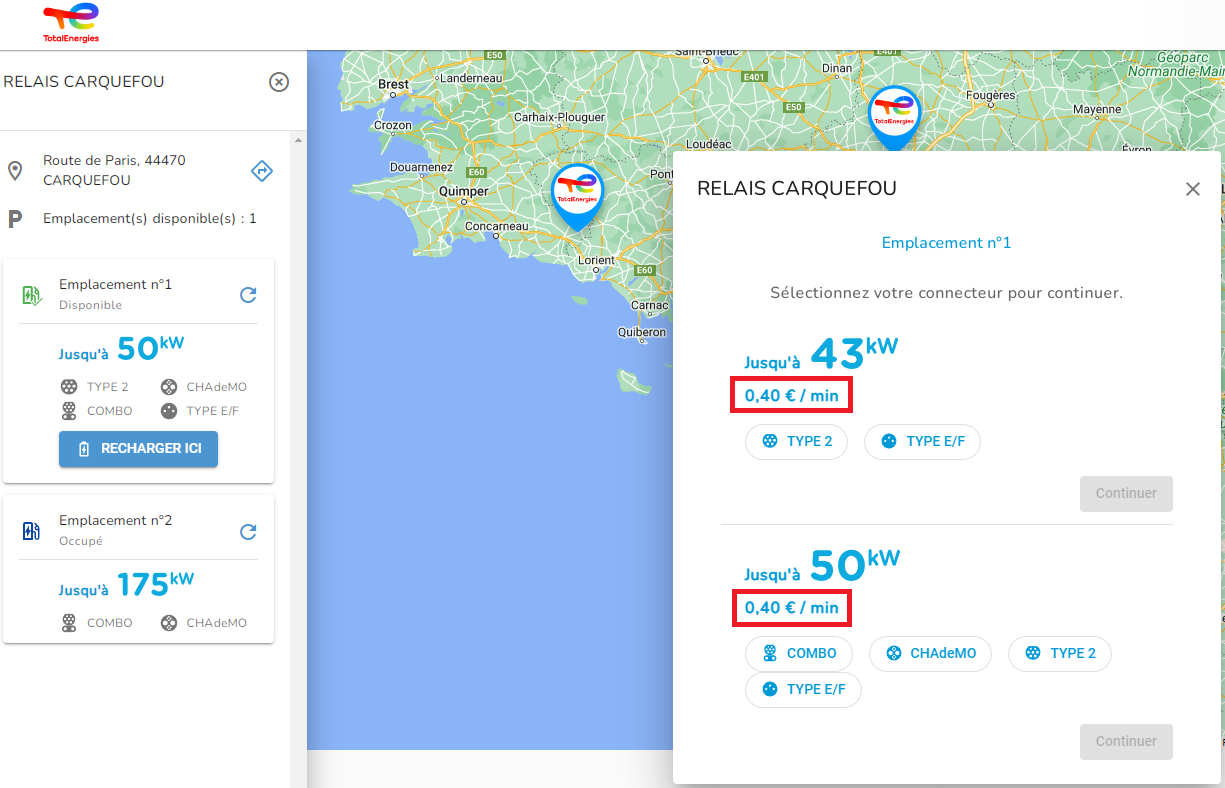
Task: Select TYPE 2 connector under 43 kW
Action: click(x=796, y=441)
